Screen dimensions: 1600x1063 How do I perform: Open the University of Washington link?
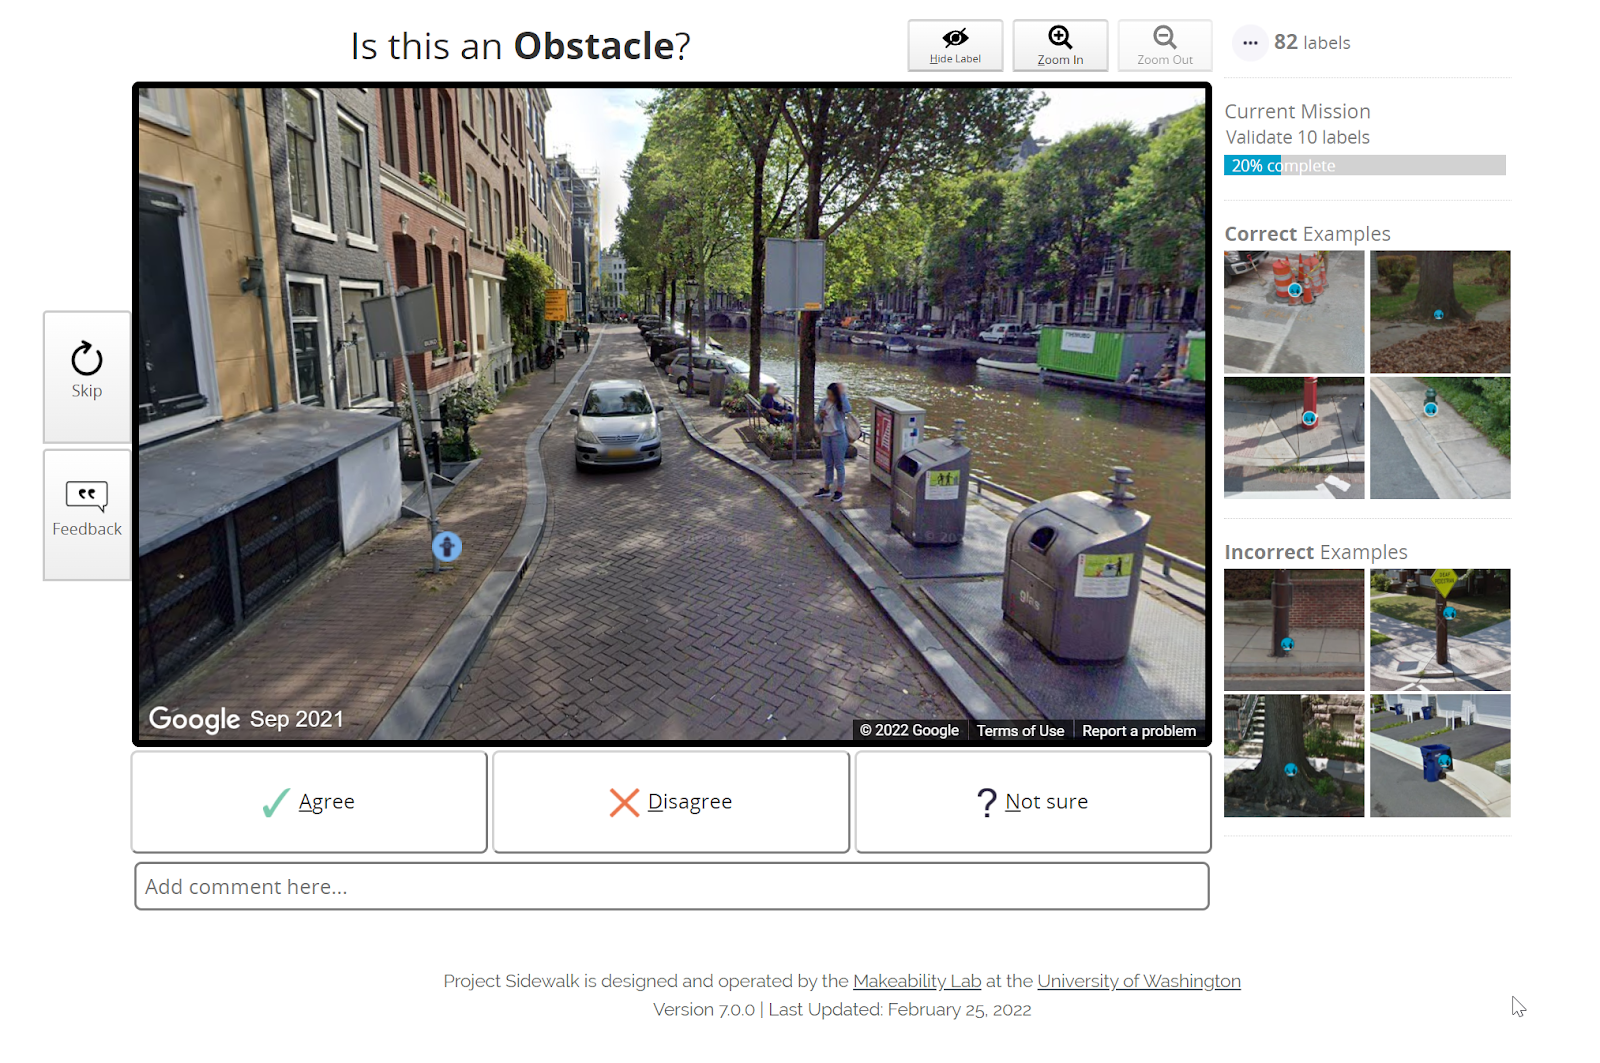pos(1138,981)
